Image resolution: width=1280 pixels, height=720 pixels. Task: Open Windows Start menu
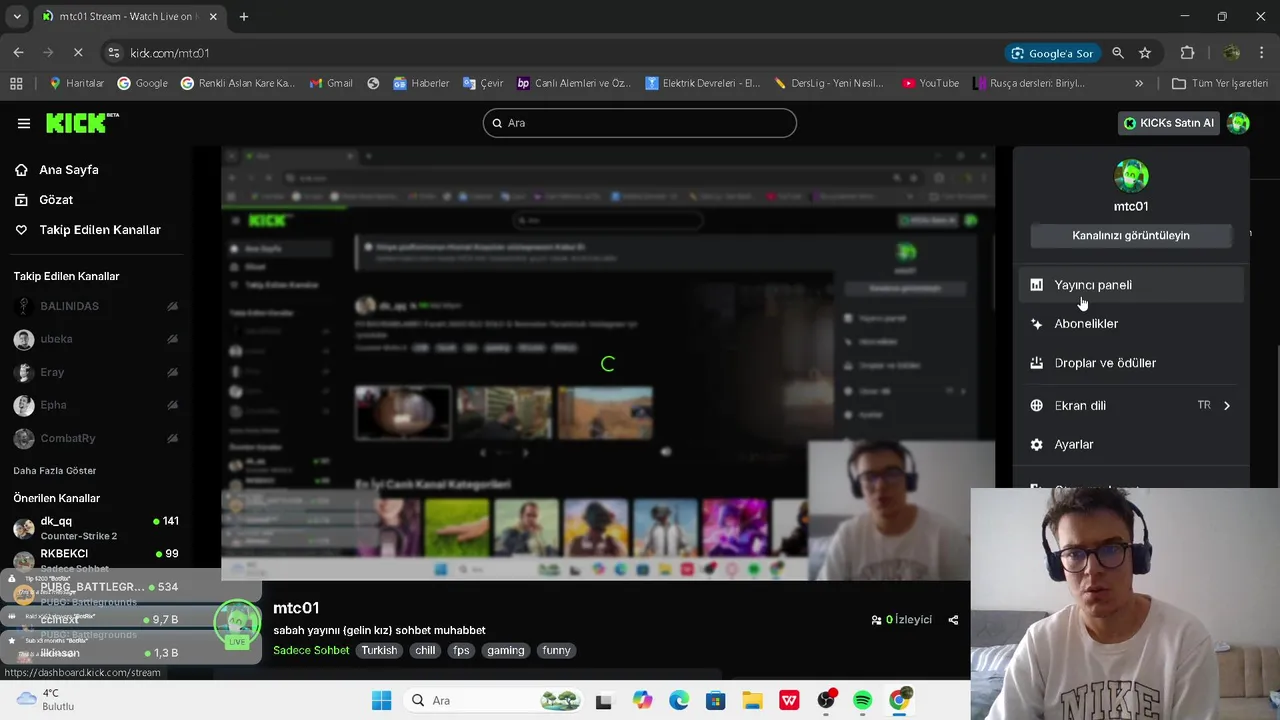(382, 701)
